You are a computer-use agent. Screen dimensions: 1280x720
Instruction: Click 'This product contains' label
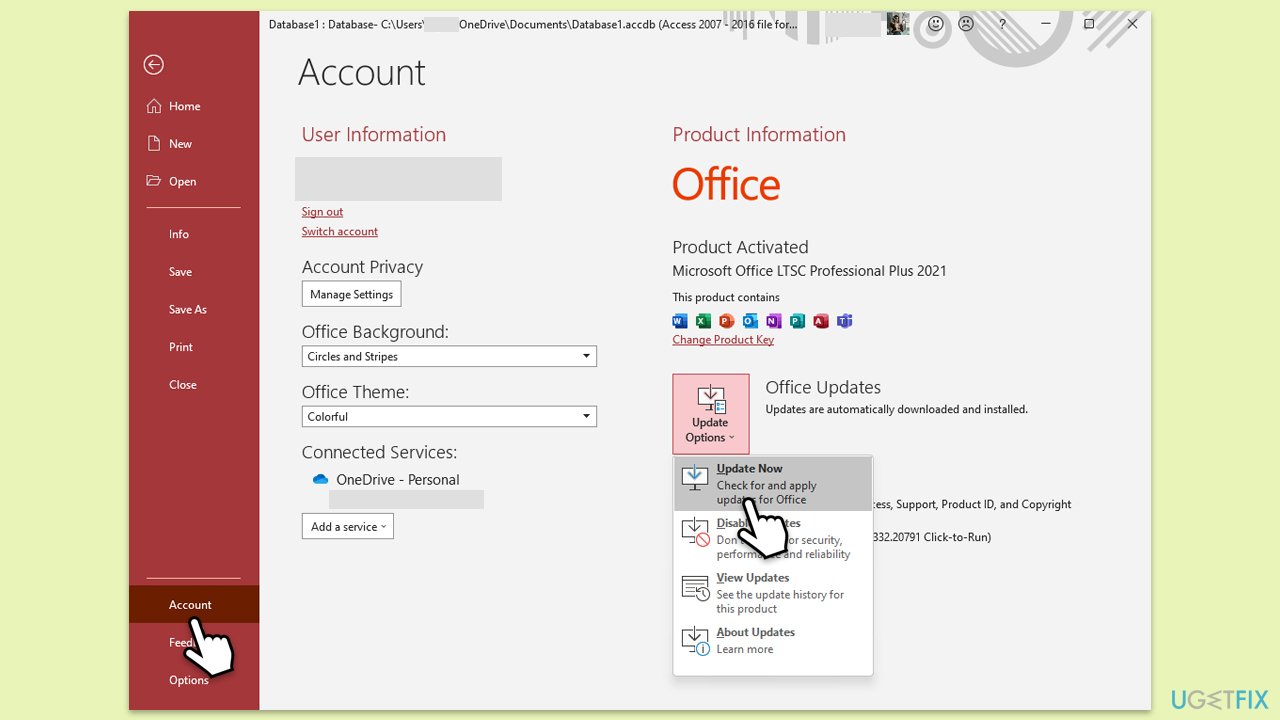726,297
